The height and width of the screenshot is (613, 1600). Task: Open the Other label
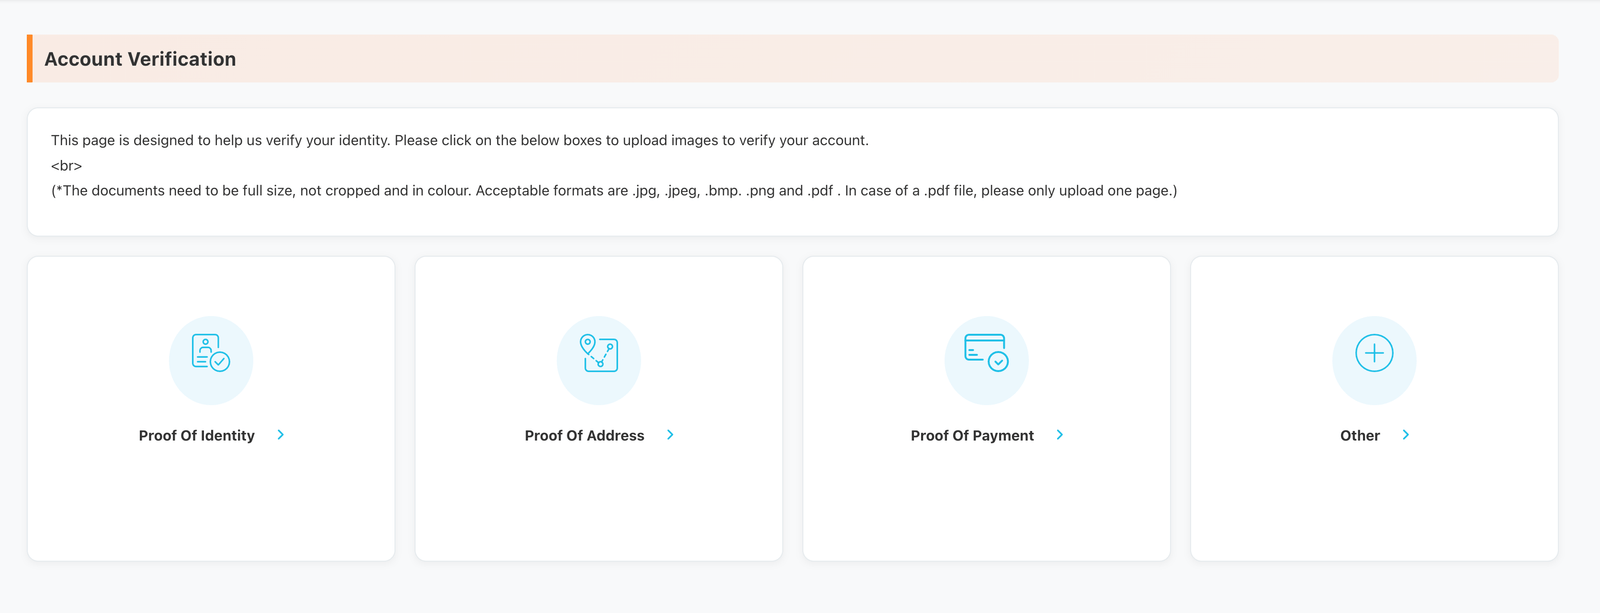1360,436
